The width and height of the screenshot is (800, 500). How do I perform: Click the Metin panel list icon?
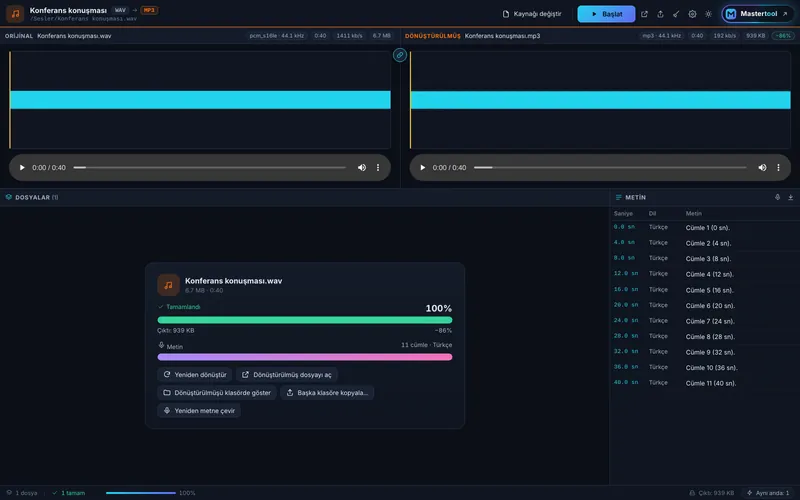point(618,197)
